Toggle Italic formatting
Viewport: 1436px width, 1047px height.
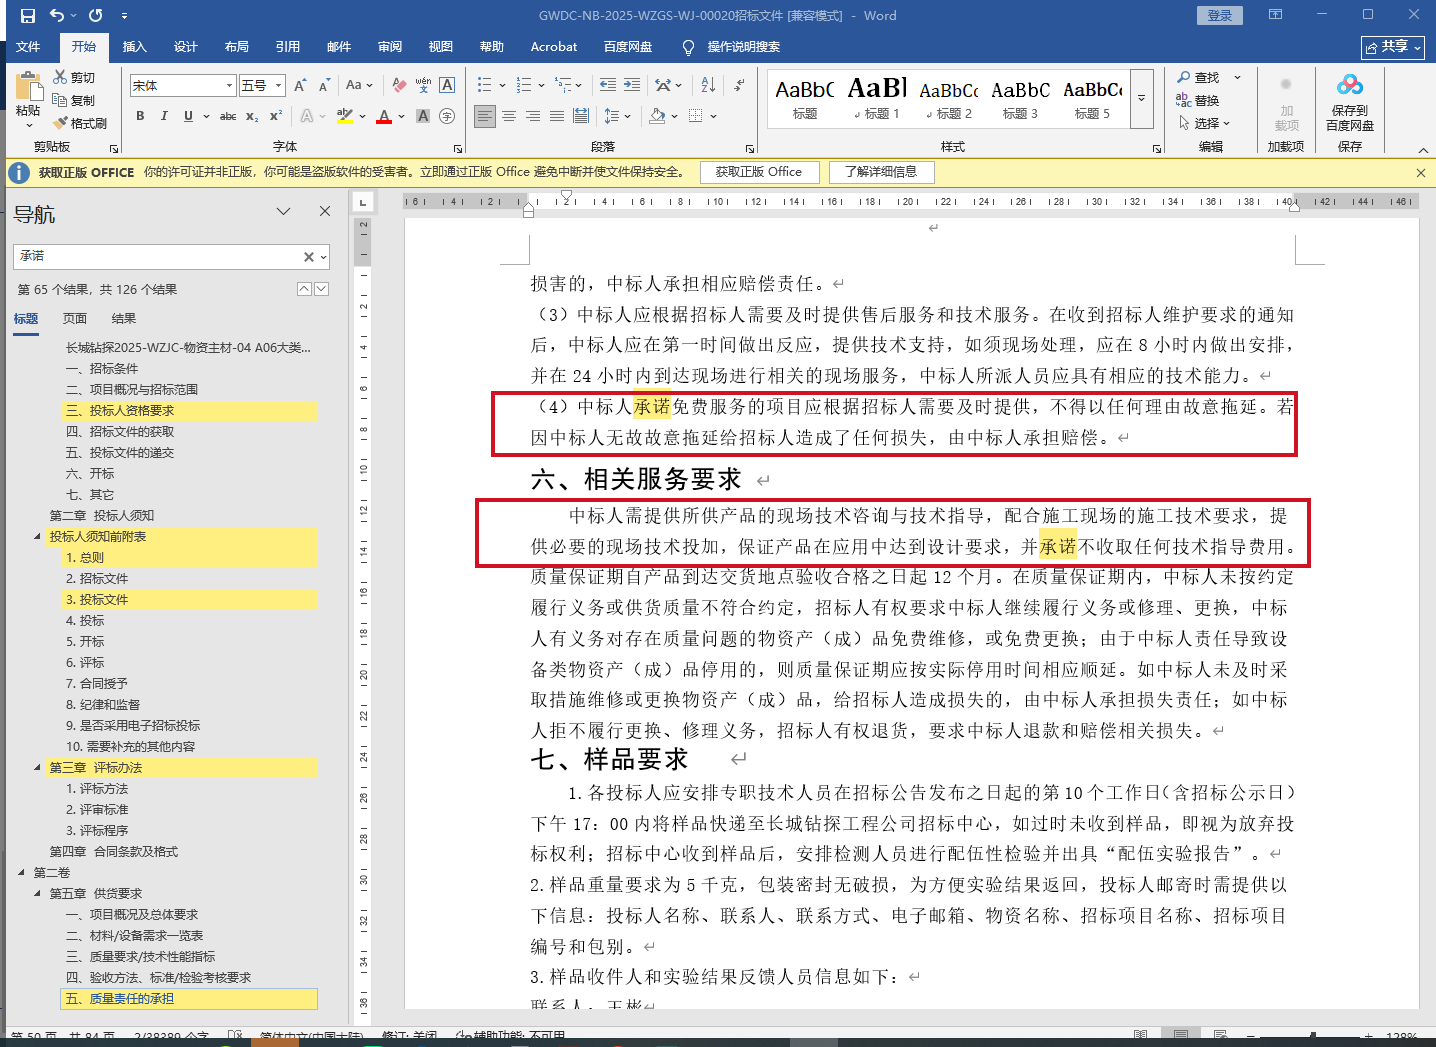click(x=164, y=116)
